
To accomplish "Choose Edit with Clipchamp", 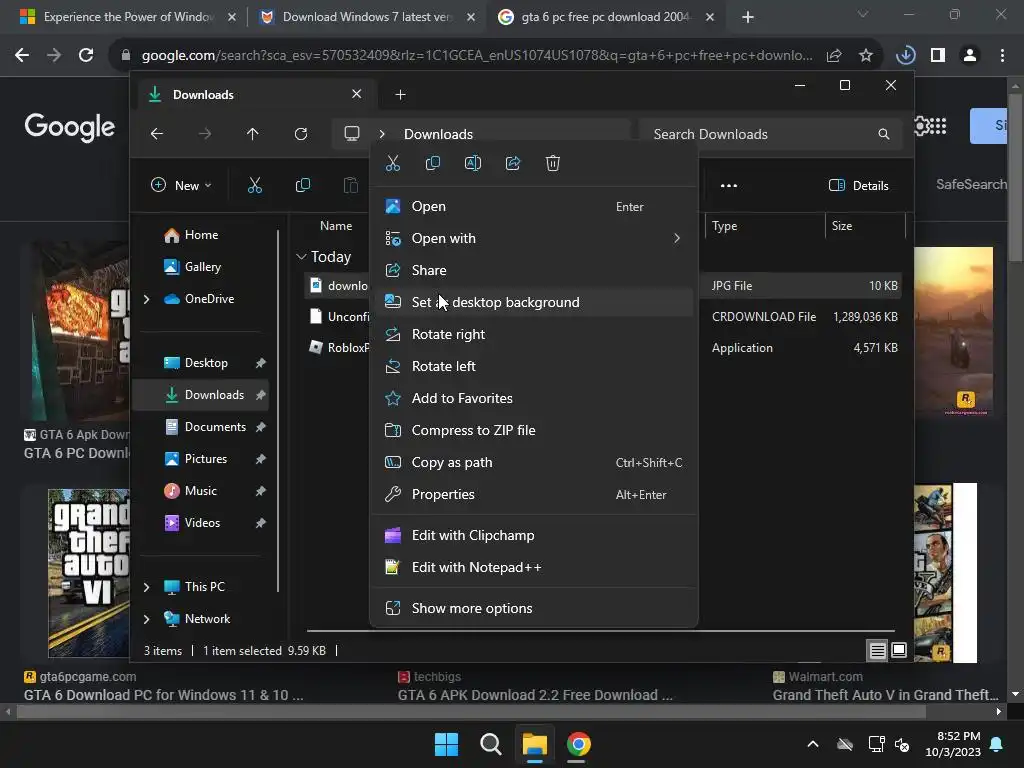I will coord(534,536).
